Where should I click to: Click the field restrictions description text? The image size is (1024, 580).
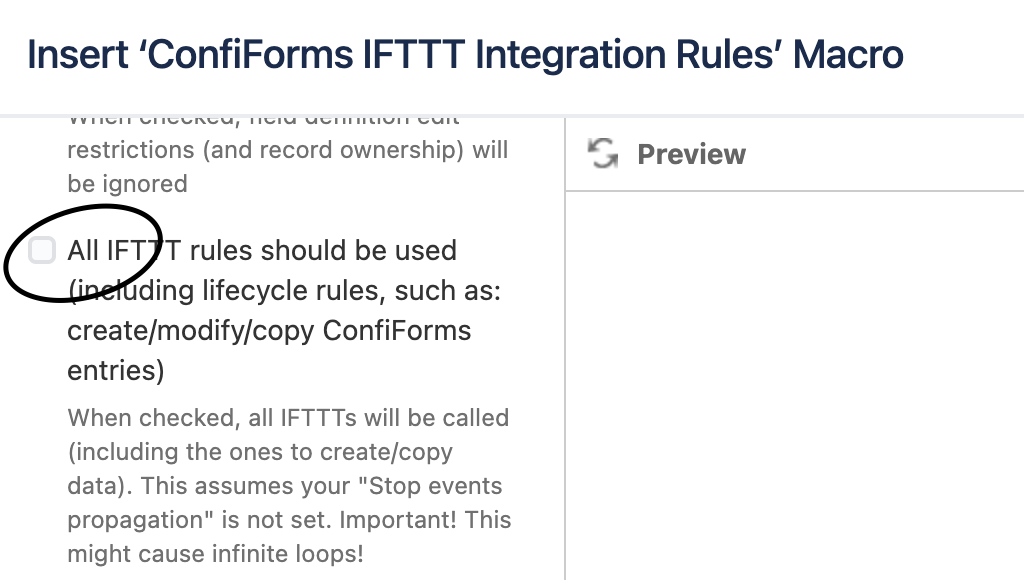click(287, 150)
